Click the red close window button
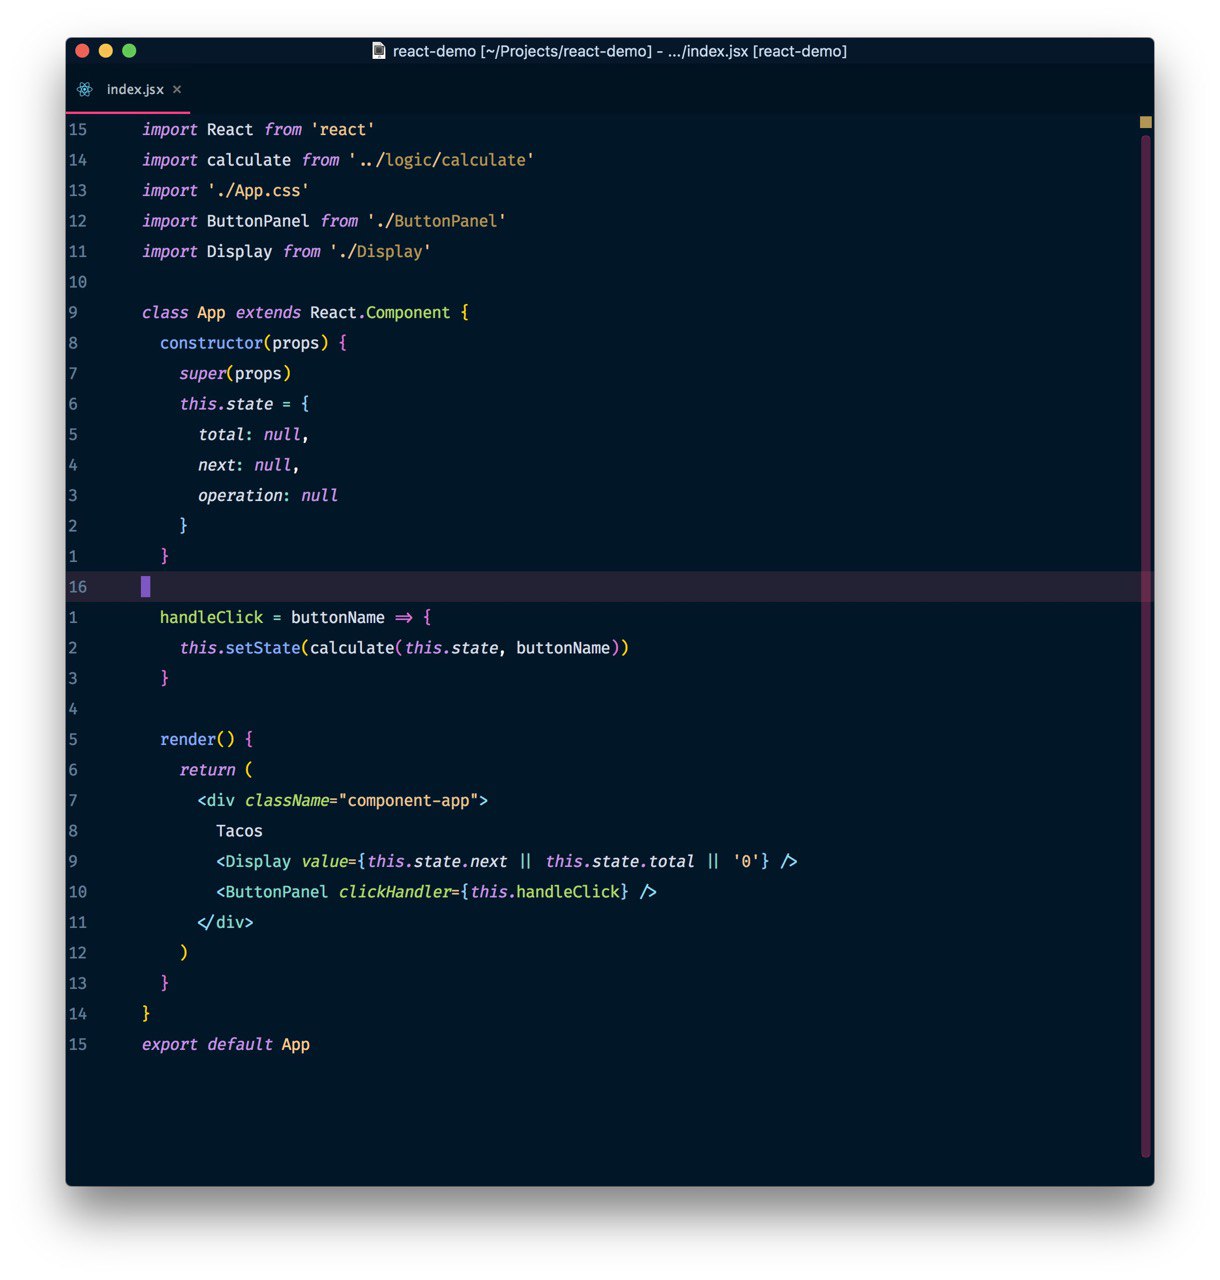 (83, 51)
